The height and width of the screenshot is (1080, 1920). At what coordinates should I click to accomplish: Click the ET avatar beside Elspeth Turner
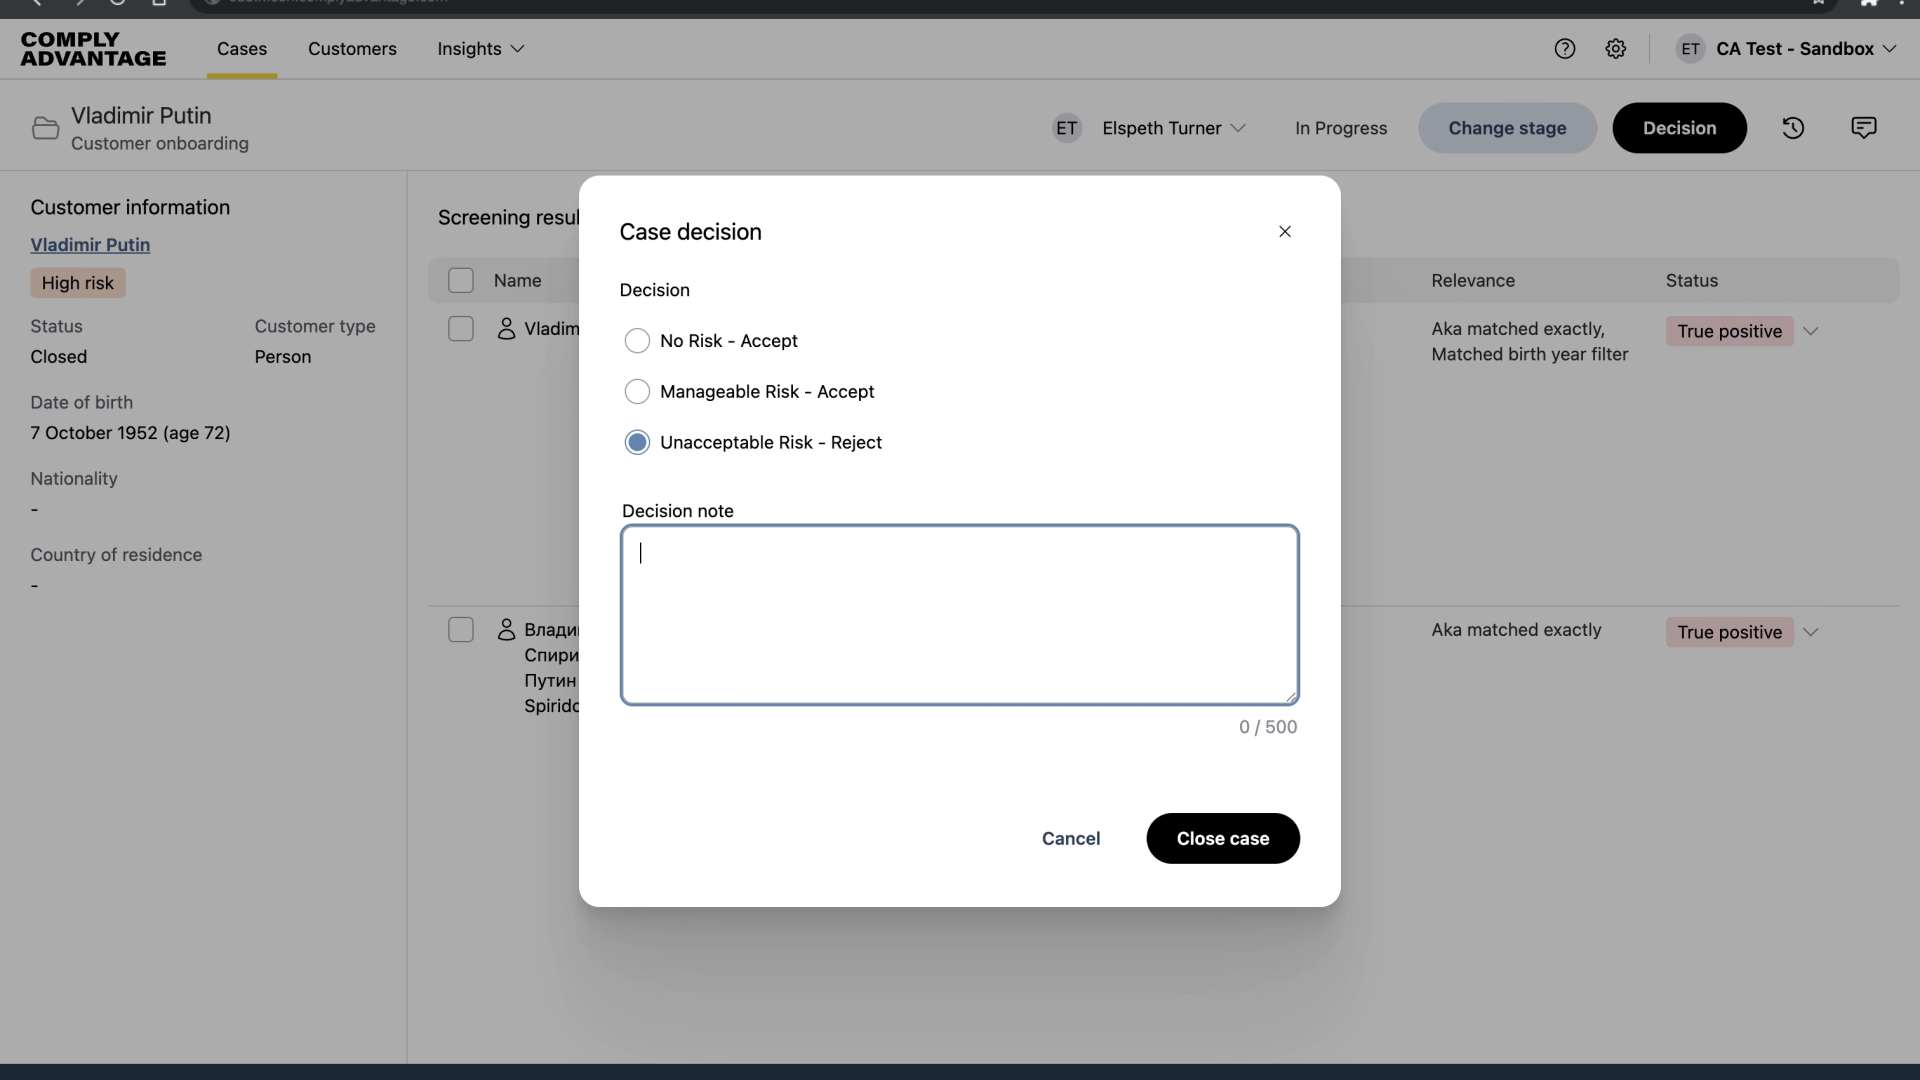click(x=1066, y=128)
